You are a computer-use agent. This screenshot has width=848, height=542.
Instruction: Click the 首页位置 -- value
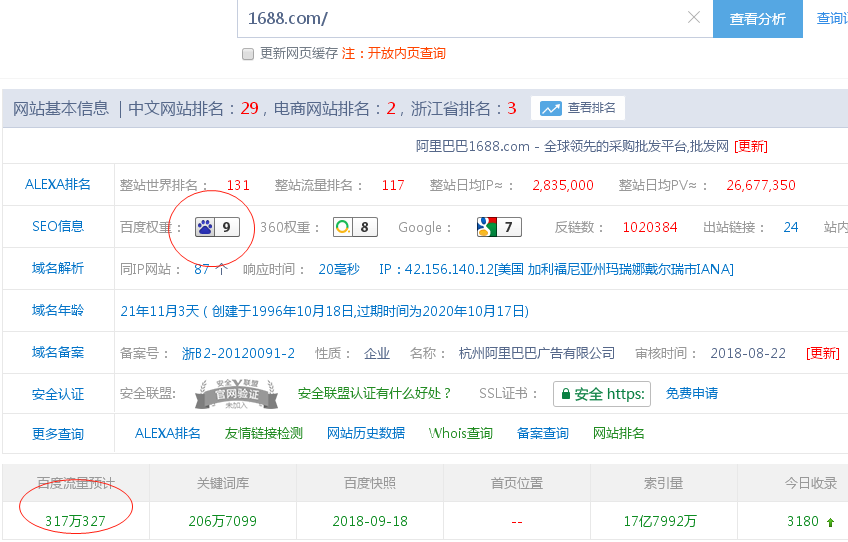click(x=516, y=522)
